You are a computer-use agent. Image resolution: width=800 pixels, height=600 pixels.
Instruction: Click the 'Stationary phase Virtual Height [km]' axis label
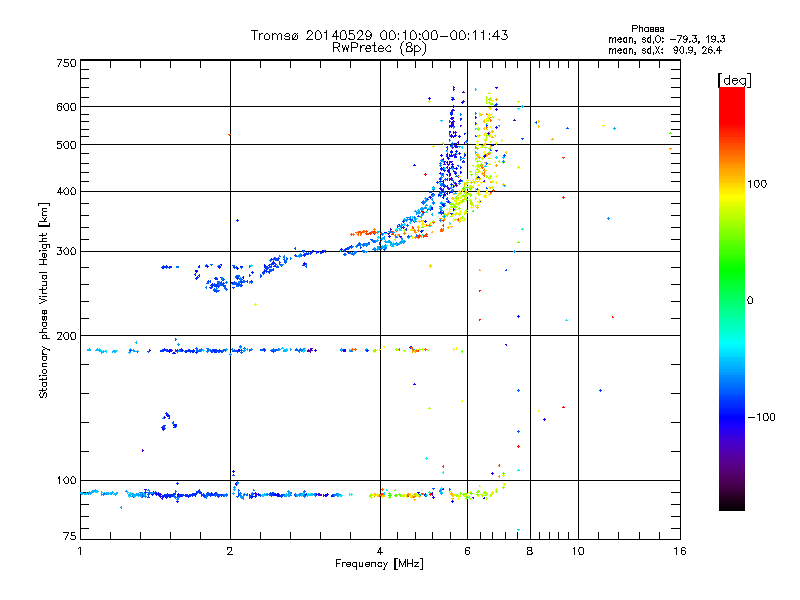point(43,300)
